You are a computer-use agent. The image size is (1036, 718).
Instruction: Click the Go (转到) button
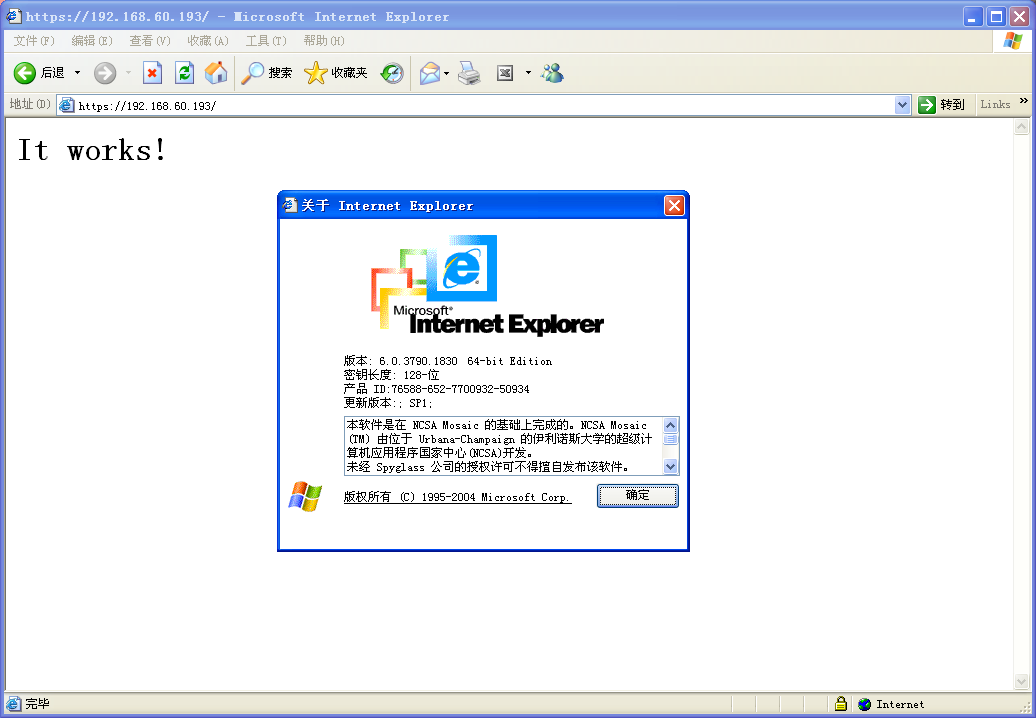click(942, 105)
